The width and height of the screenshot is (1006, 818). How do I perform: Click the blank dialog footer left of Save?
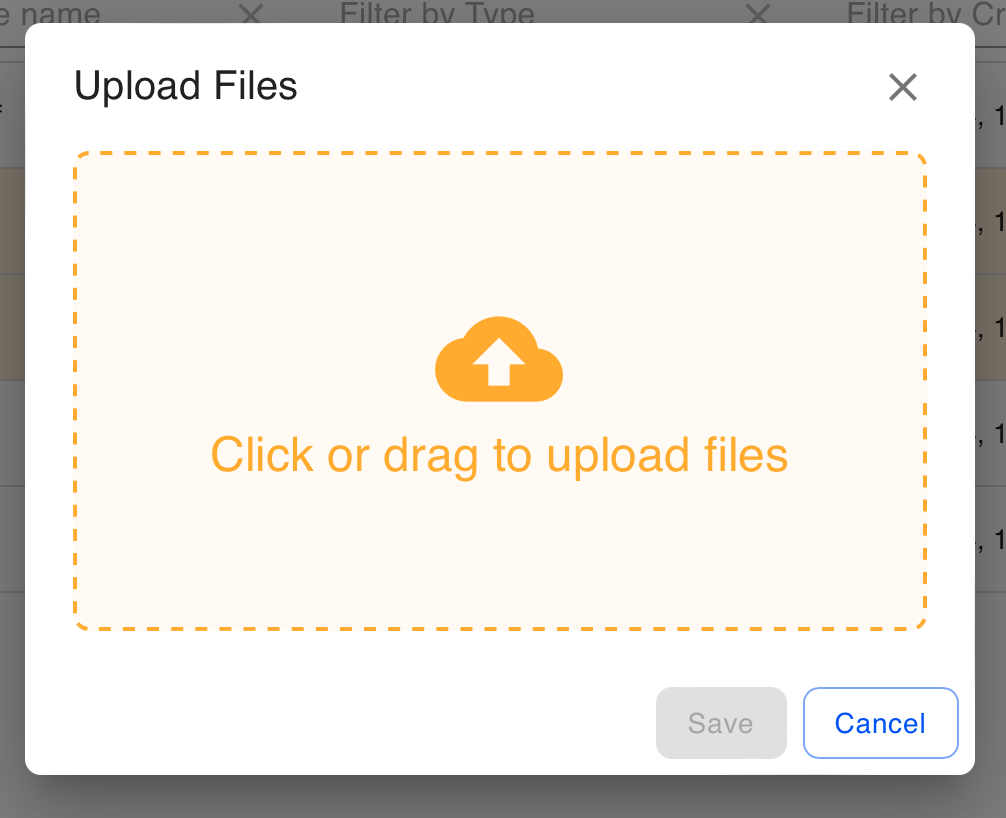click(x=340, y=723)
